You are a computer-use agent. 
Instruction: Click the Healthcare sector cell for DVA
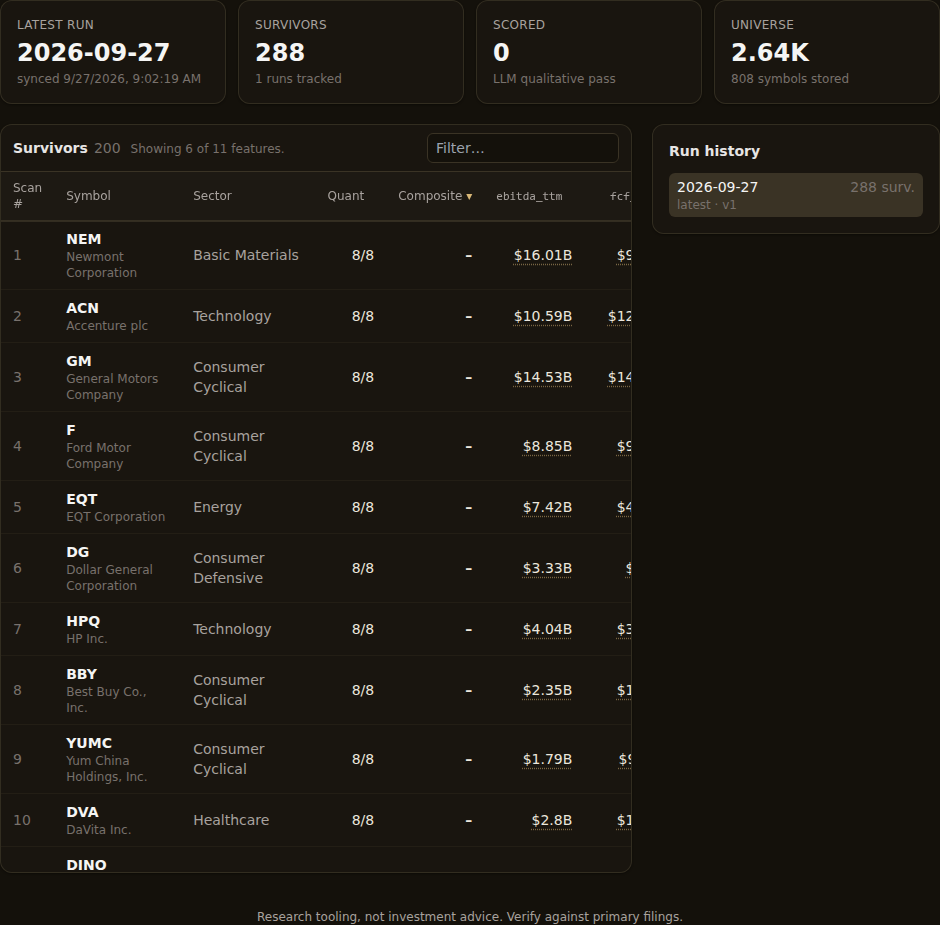point(231,820)
